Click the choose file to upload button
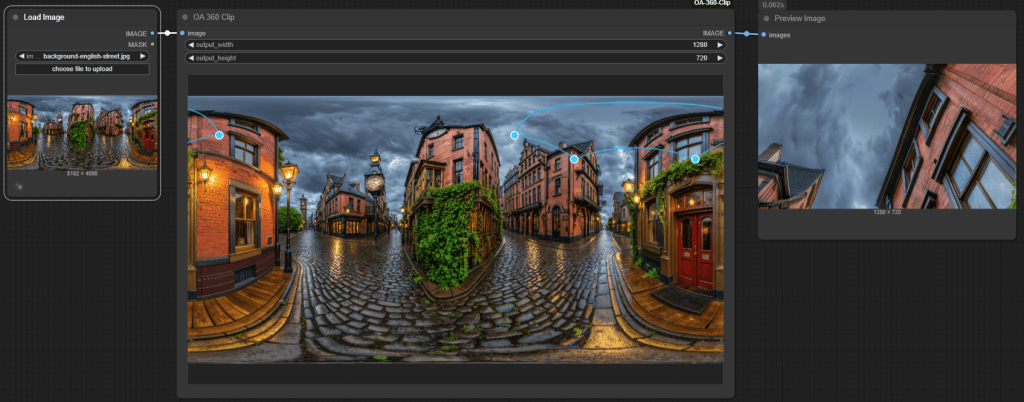Screen dimensions: 1024x402 82,69
